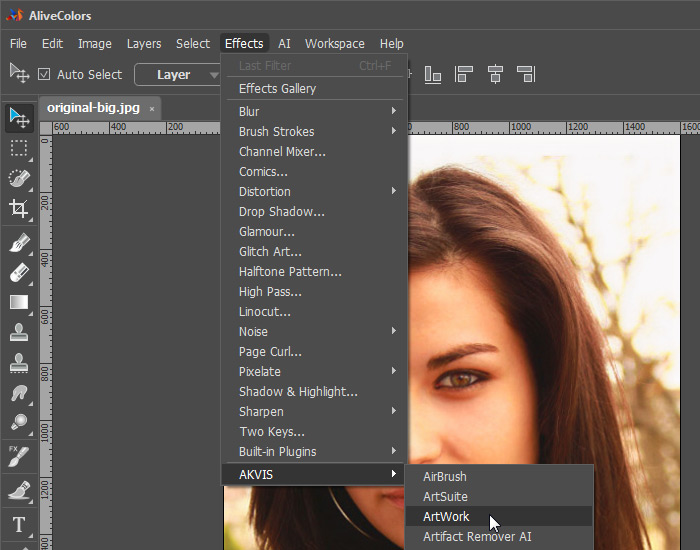
Task: Select the Color Brush tool
Action: 19,243
